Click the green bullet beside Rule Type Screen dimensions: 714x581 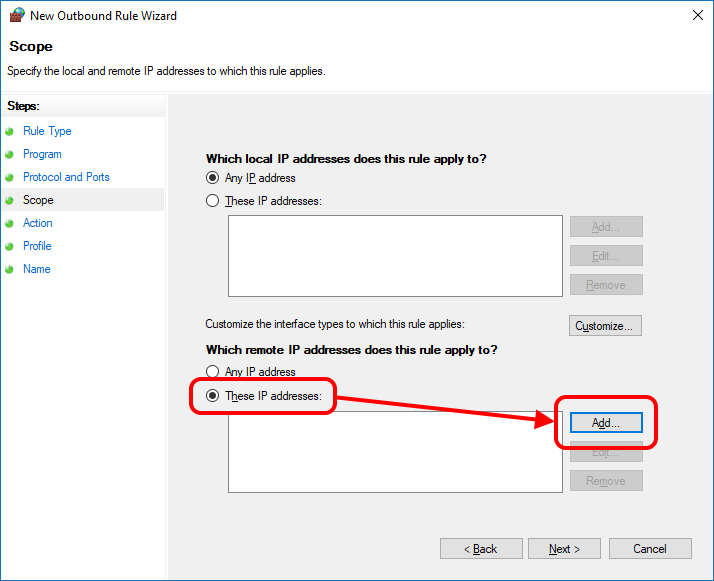10,131
